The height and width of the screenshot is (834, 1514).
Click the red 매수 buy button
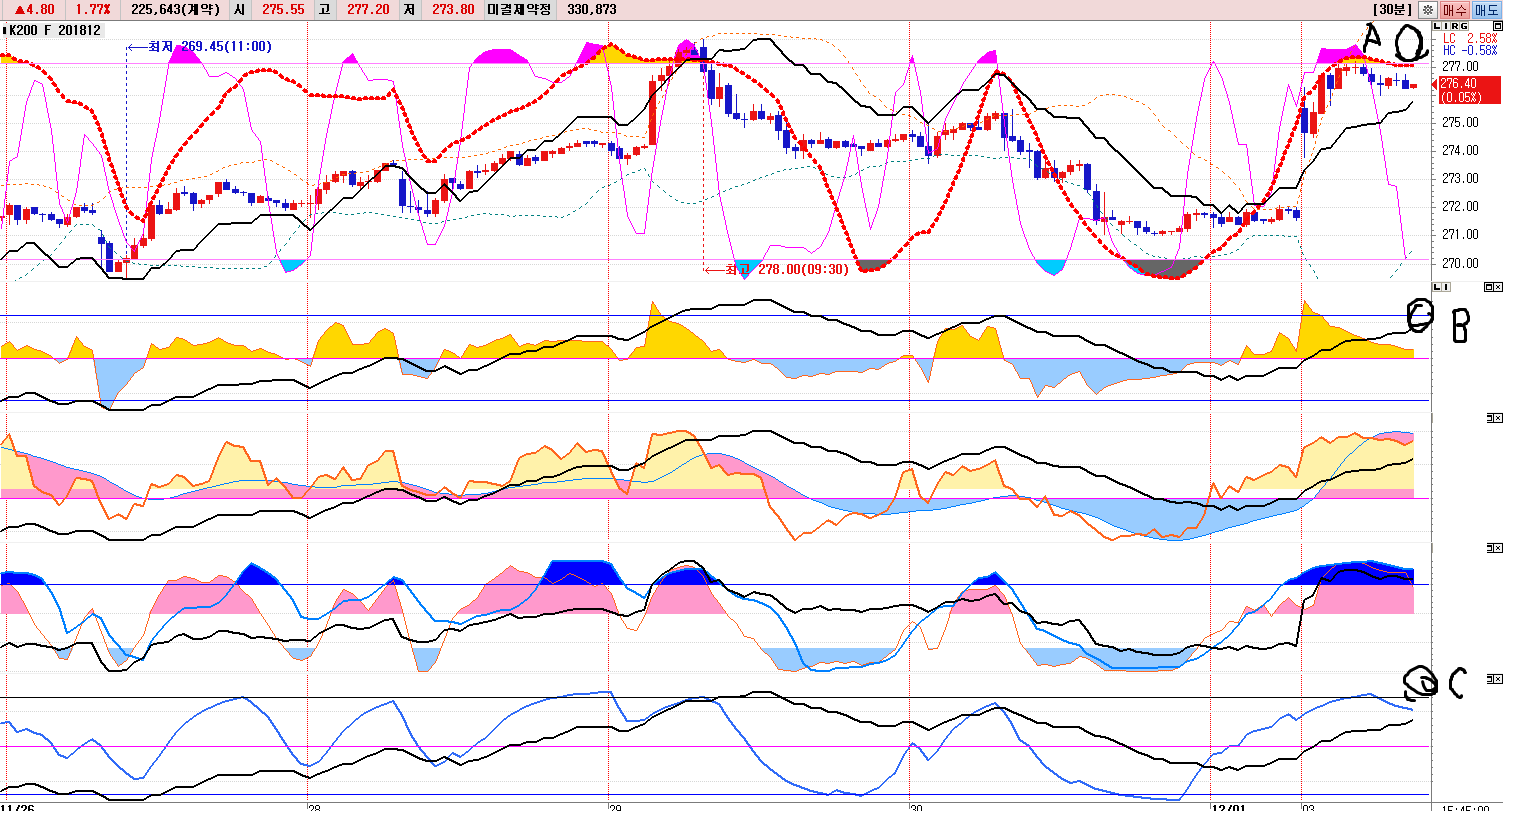pos(1454,9)
